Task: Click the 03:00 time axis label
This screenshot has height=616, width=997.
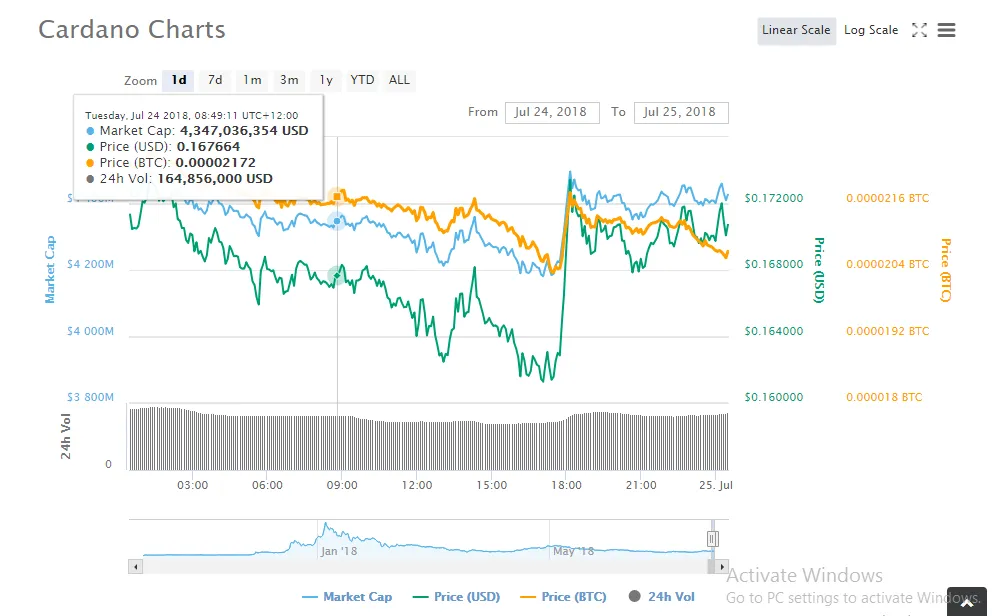Action: (193, 485)
